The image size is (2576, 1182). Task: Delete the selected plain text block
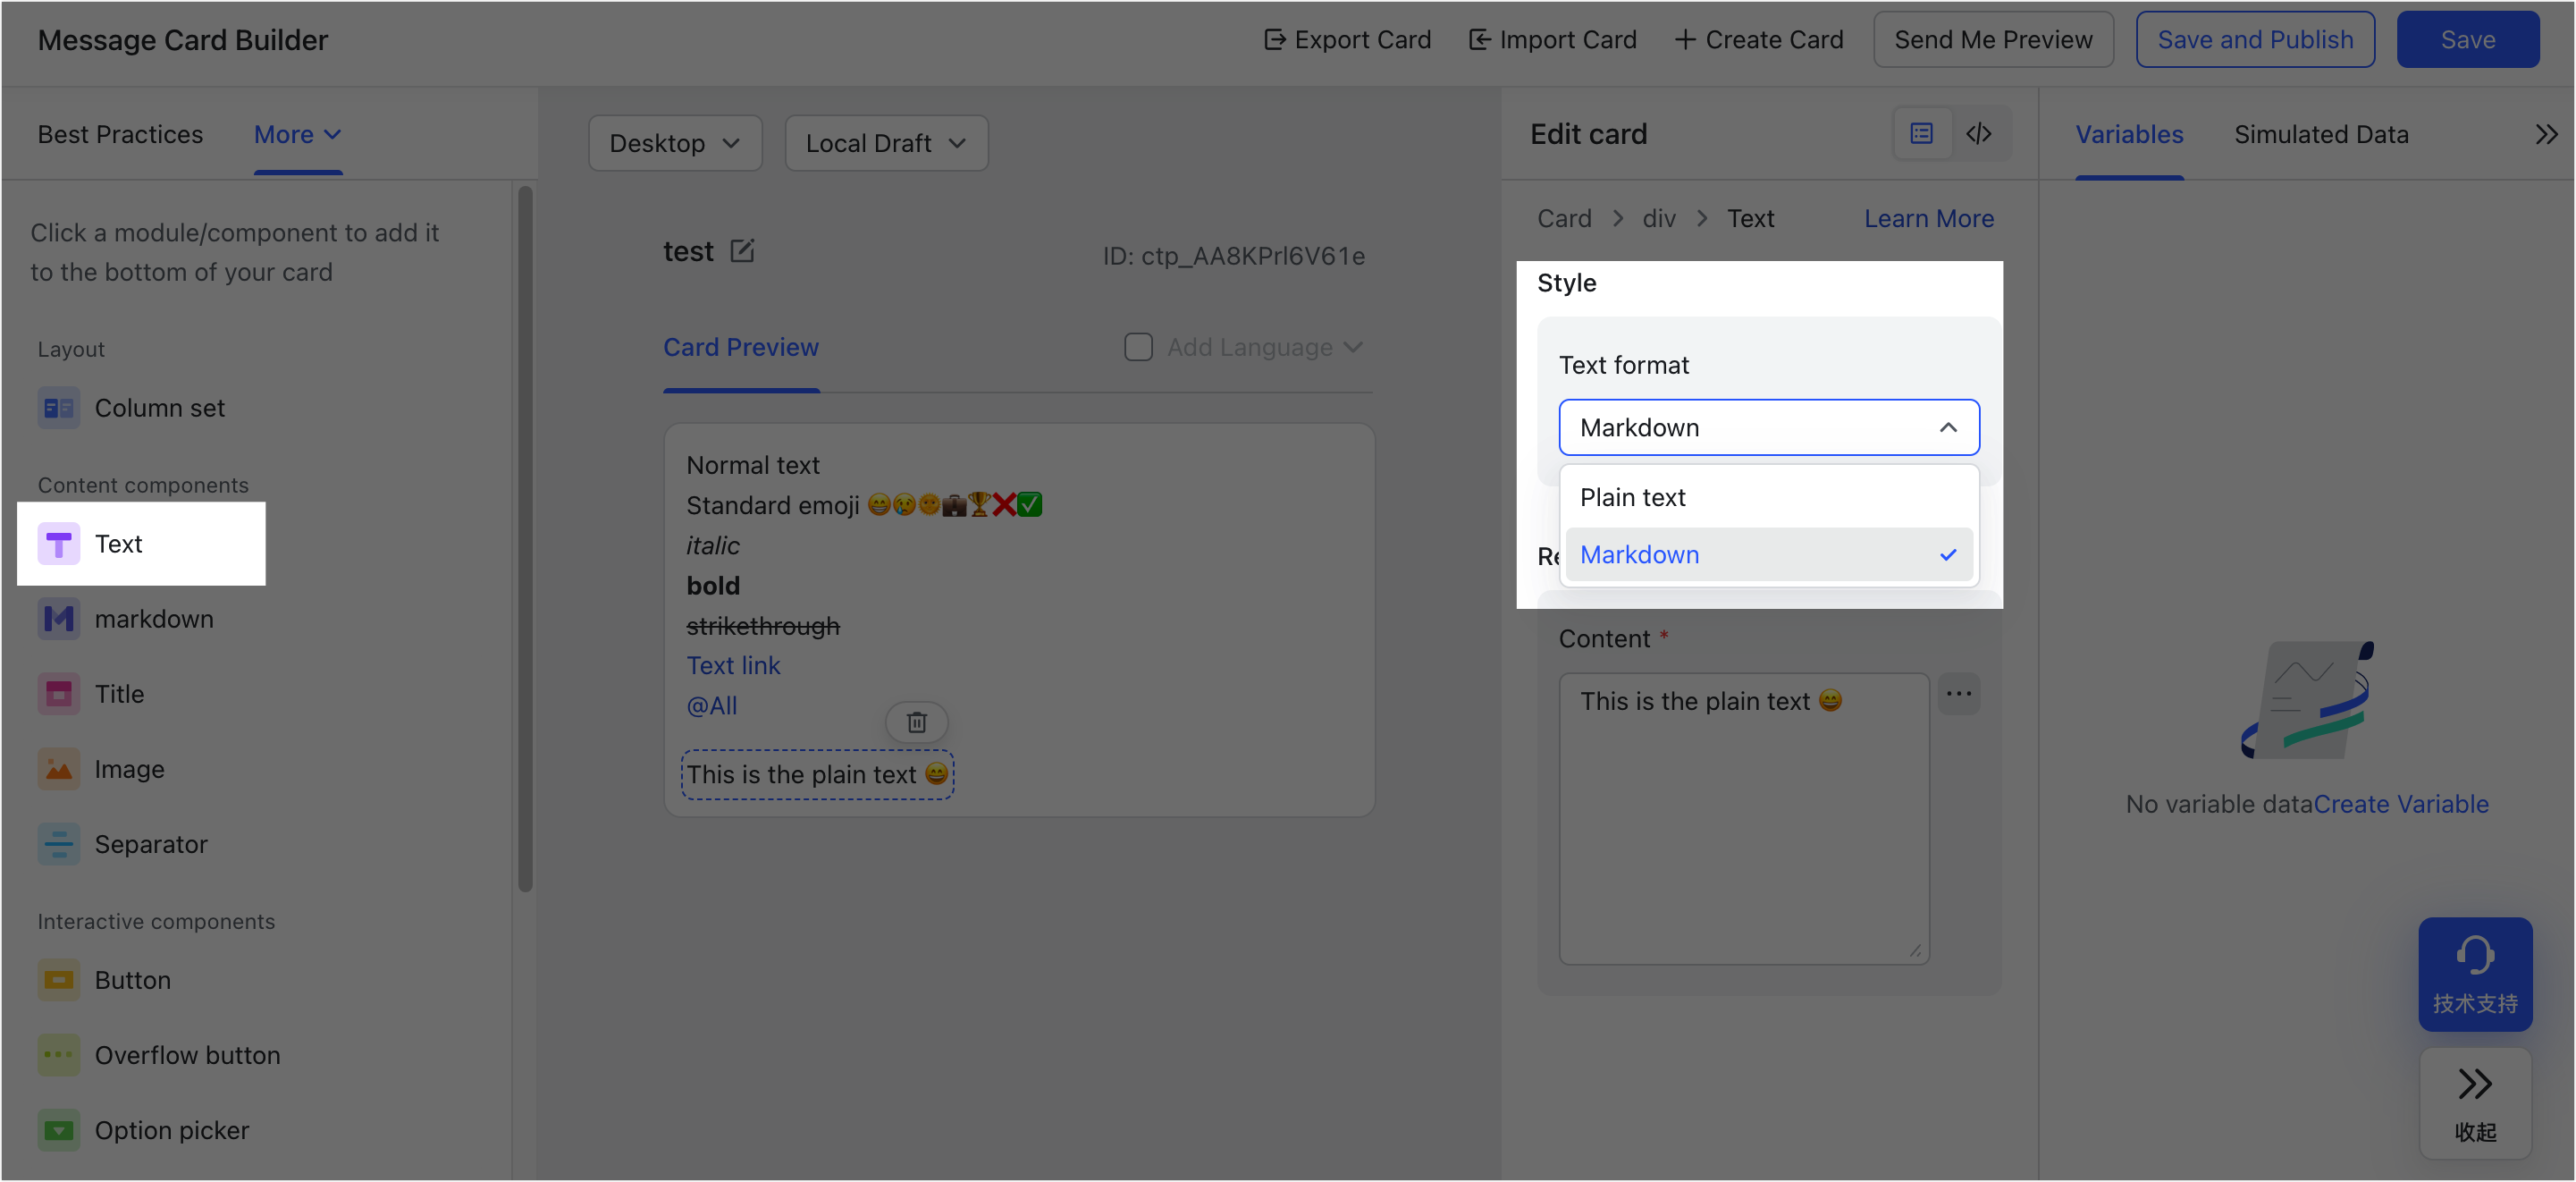[917, 722]
